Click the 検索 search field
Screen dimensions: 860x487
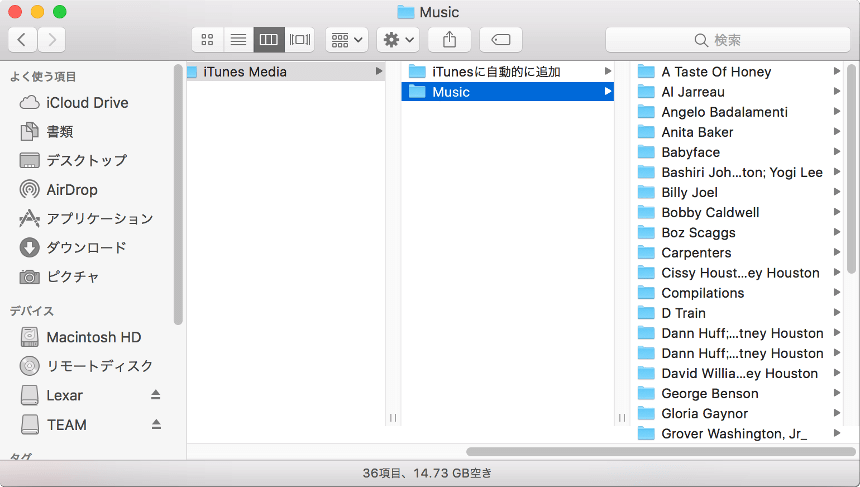pos(727,40)
